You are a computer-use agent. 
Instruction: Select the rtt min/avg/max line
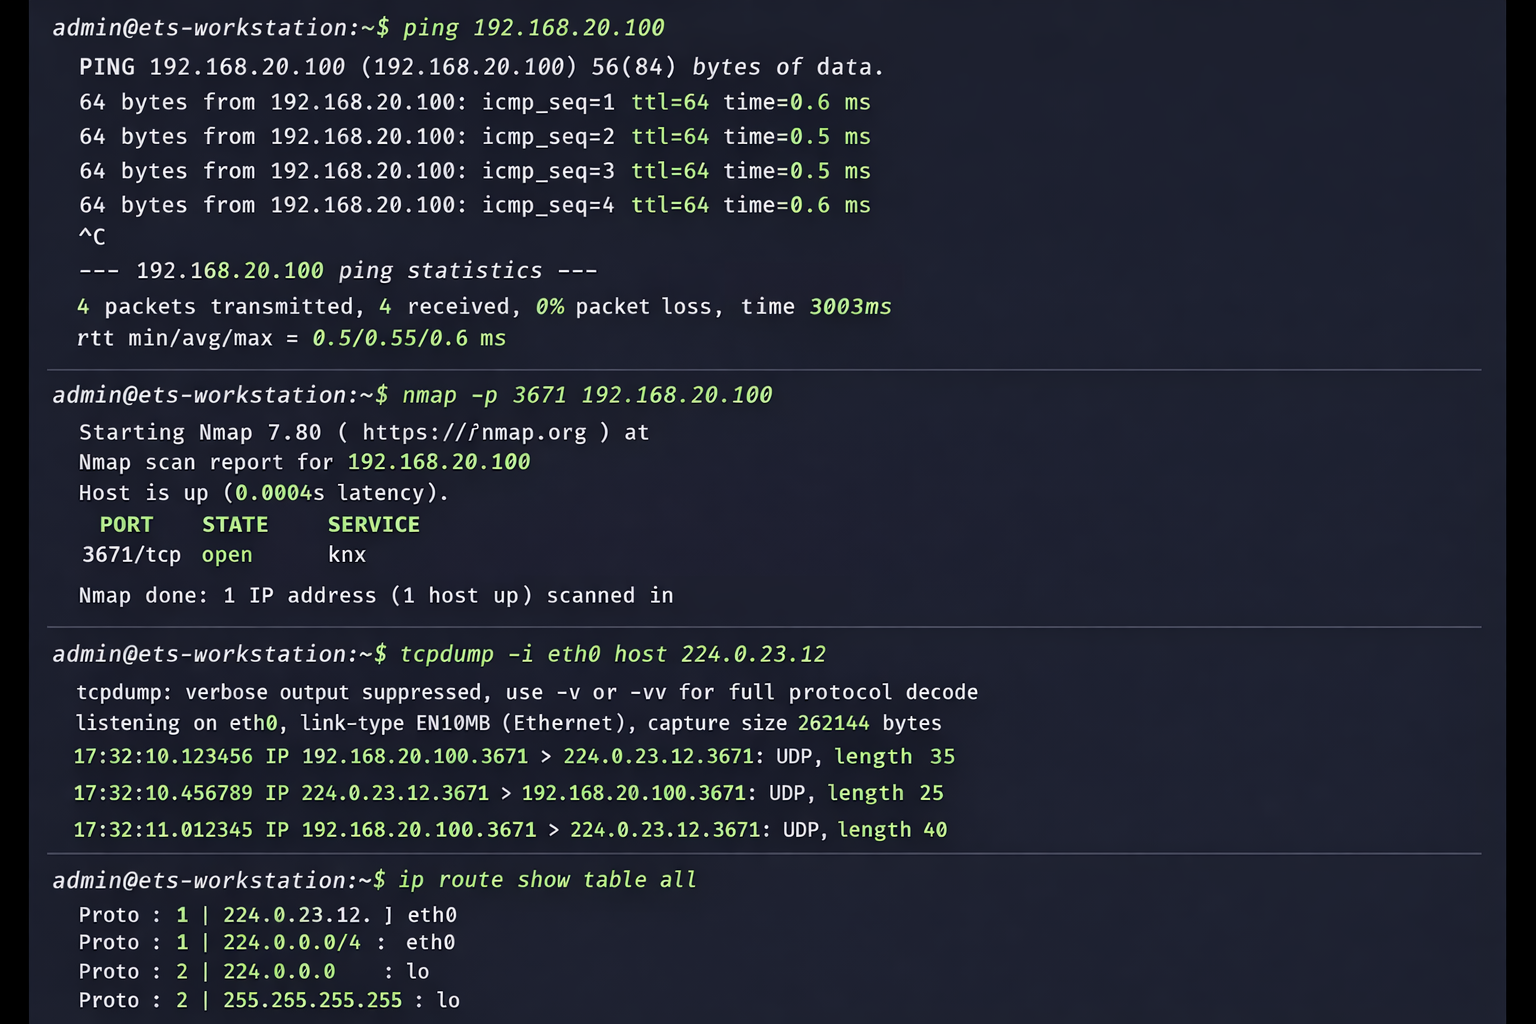click(290, 338)
